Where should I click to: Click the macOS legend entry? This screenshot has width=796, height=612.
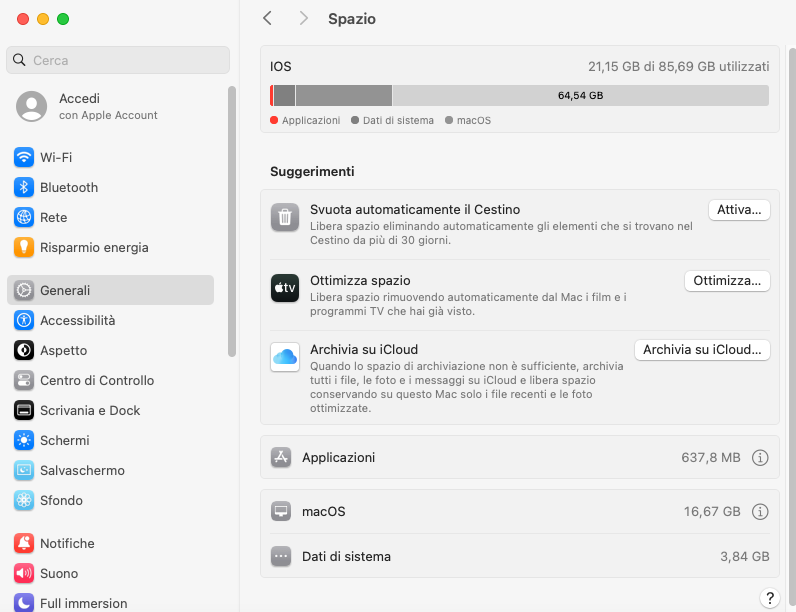tap(468, 120)
